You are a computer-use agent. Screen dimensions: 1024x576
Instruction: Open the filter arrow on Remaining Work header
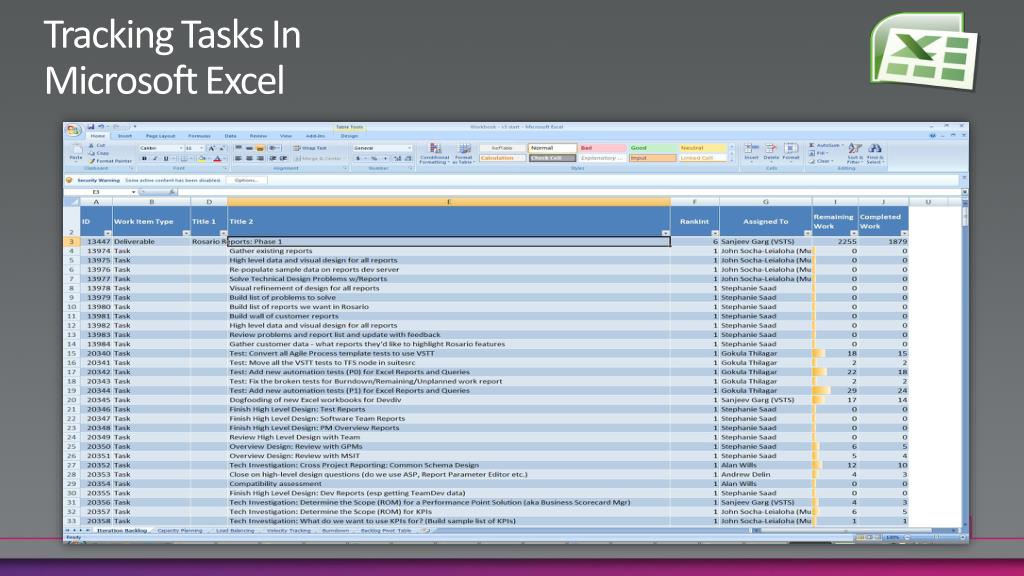click(x=854, y=233)
